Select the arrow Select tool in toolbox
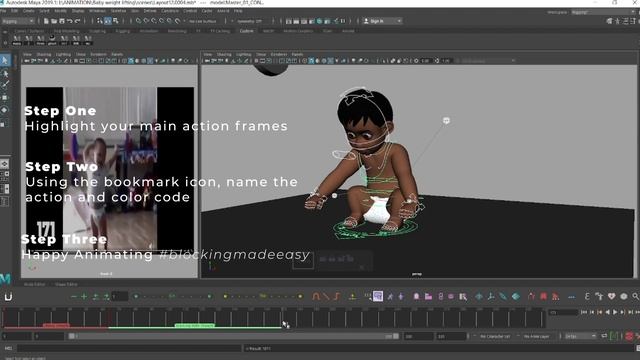Screen dimensions: 640x360 [x=5, y=60]
